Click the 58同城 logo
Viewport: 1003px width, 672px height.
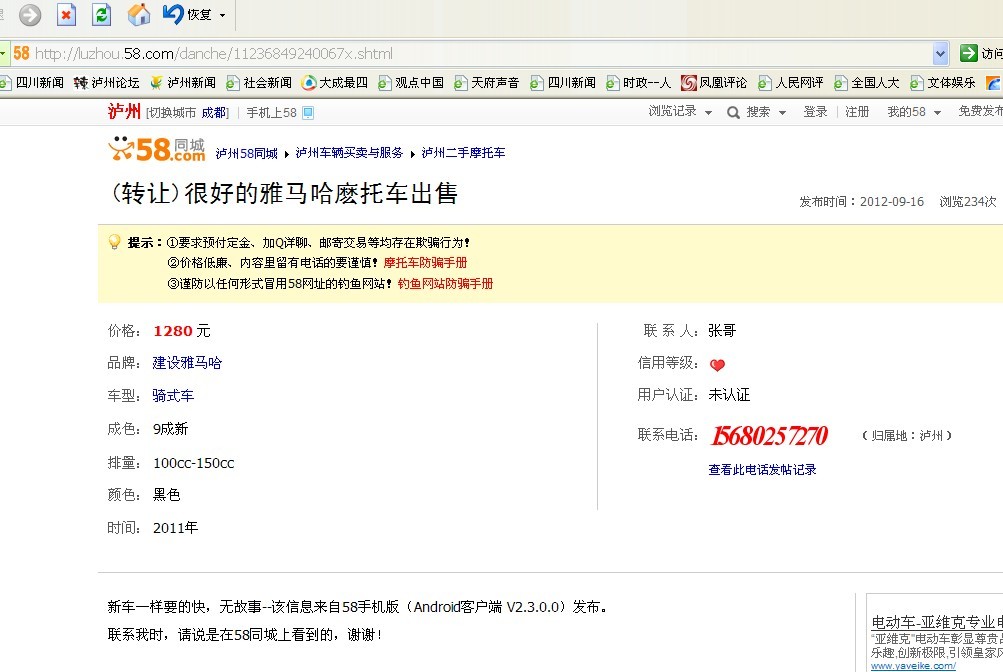click(157, 150)
